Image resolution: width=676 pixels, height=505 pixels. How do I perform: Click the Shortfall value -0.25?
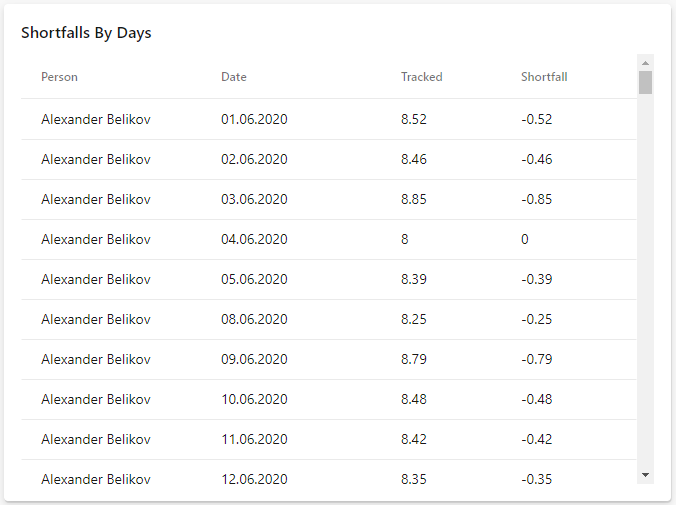point(537,319)
